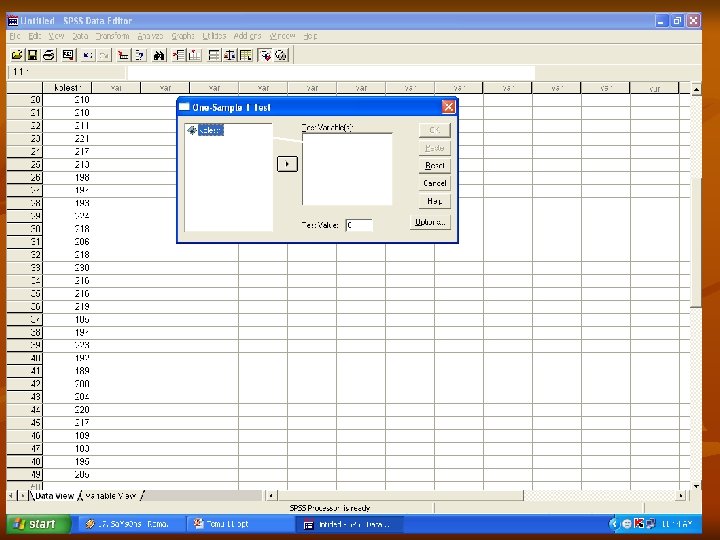Switch to the Data View tab

point(54,496)
